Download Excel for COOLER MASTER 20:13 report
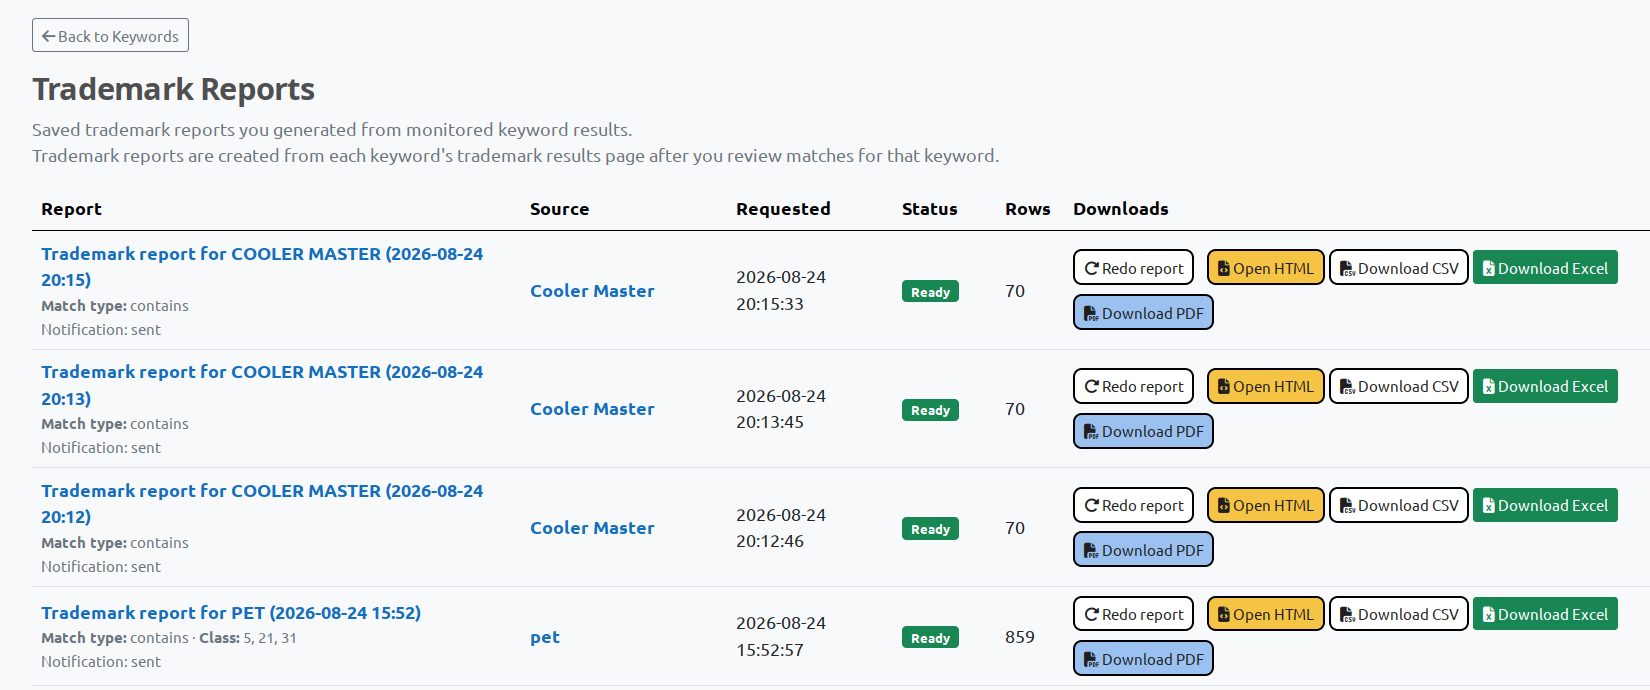 [x=1545, y=386]
